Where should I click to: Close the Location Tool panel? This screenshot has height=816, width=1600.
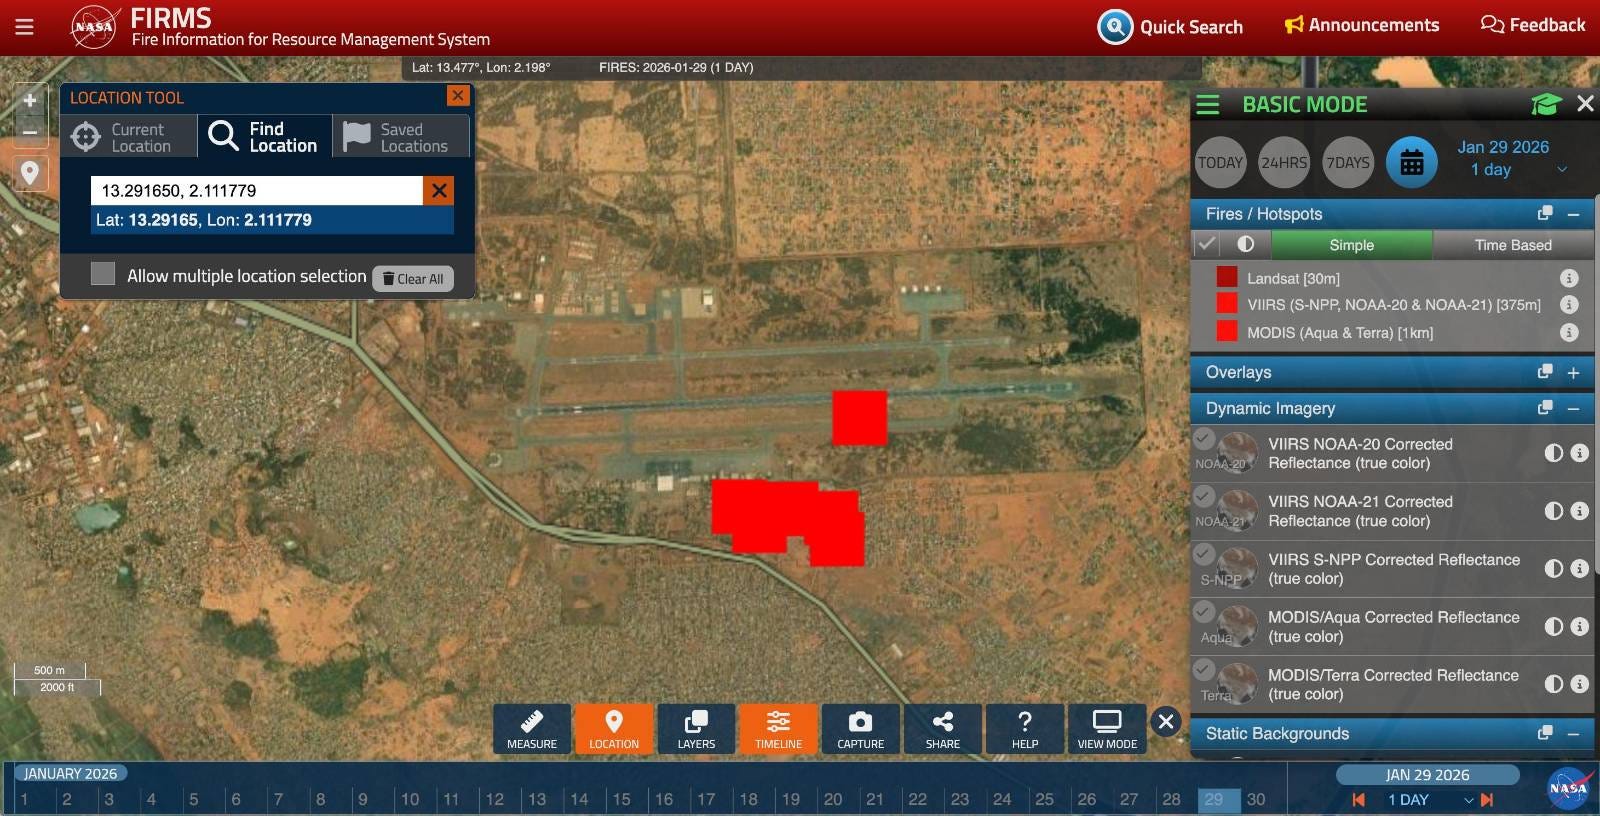tap(458, 96)
